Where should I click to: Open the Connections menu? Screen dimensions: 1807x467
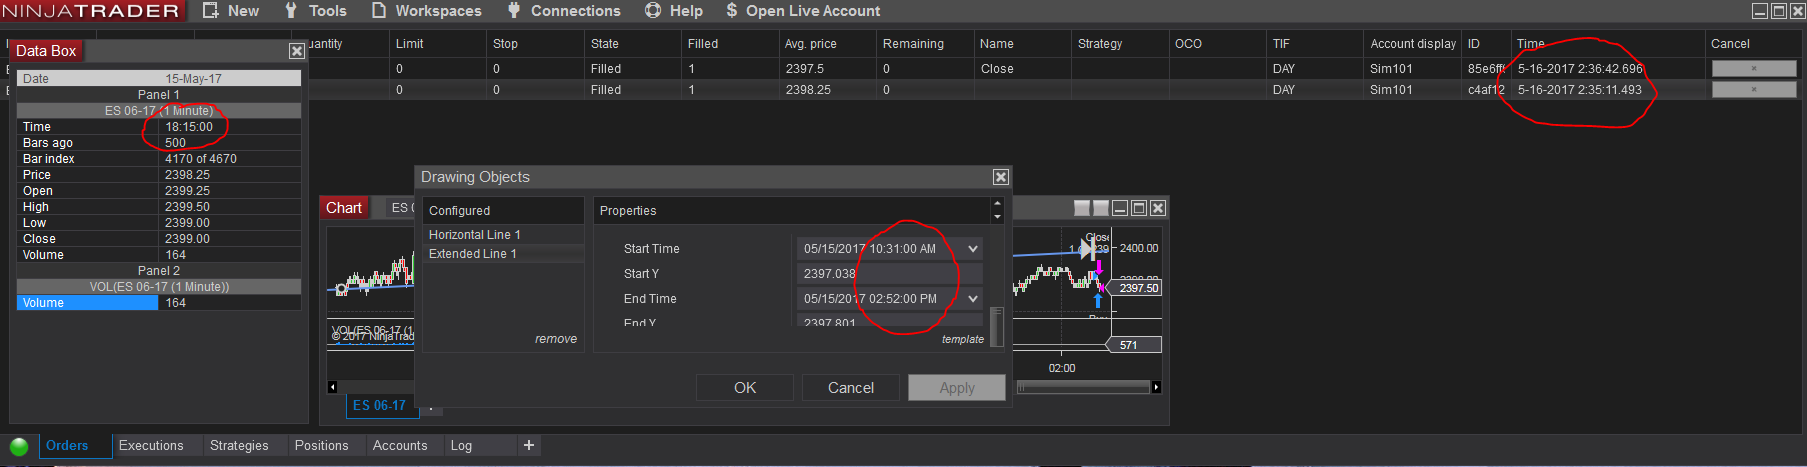575,11
